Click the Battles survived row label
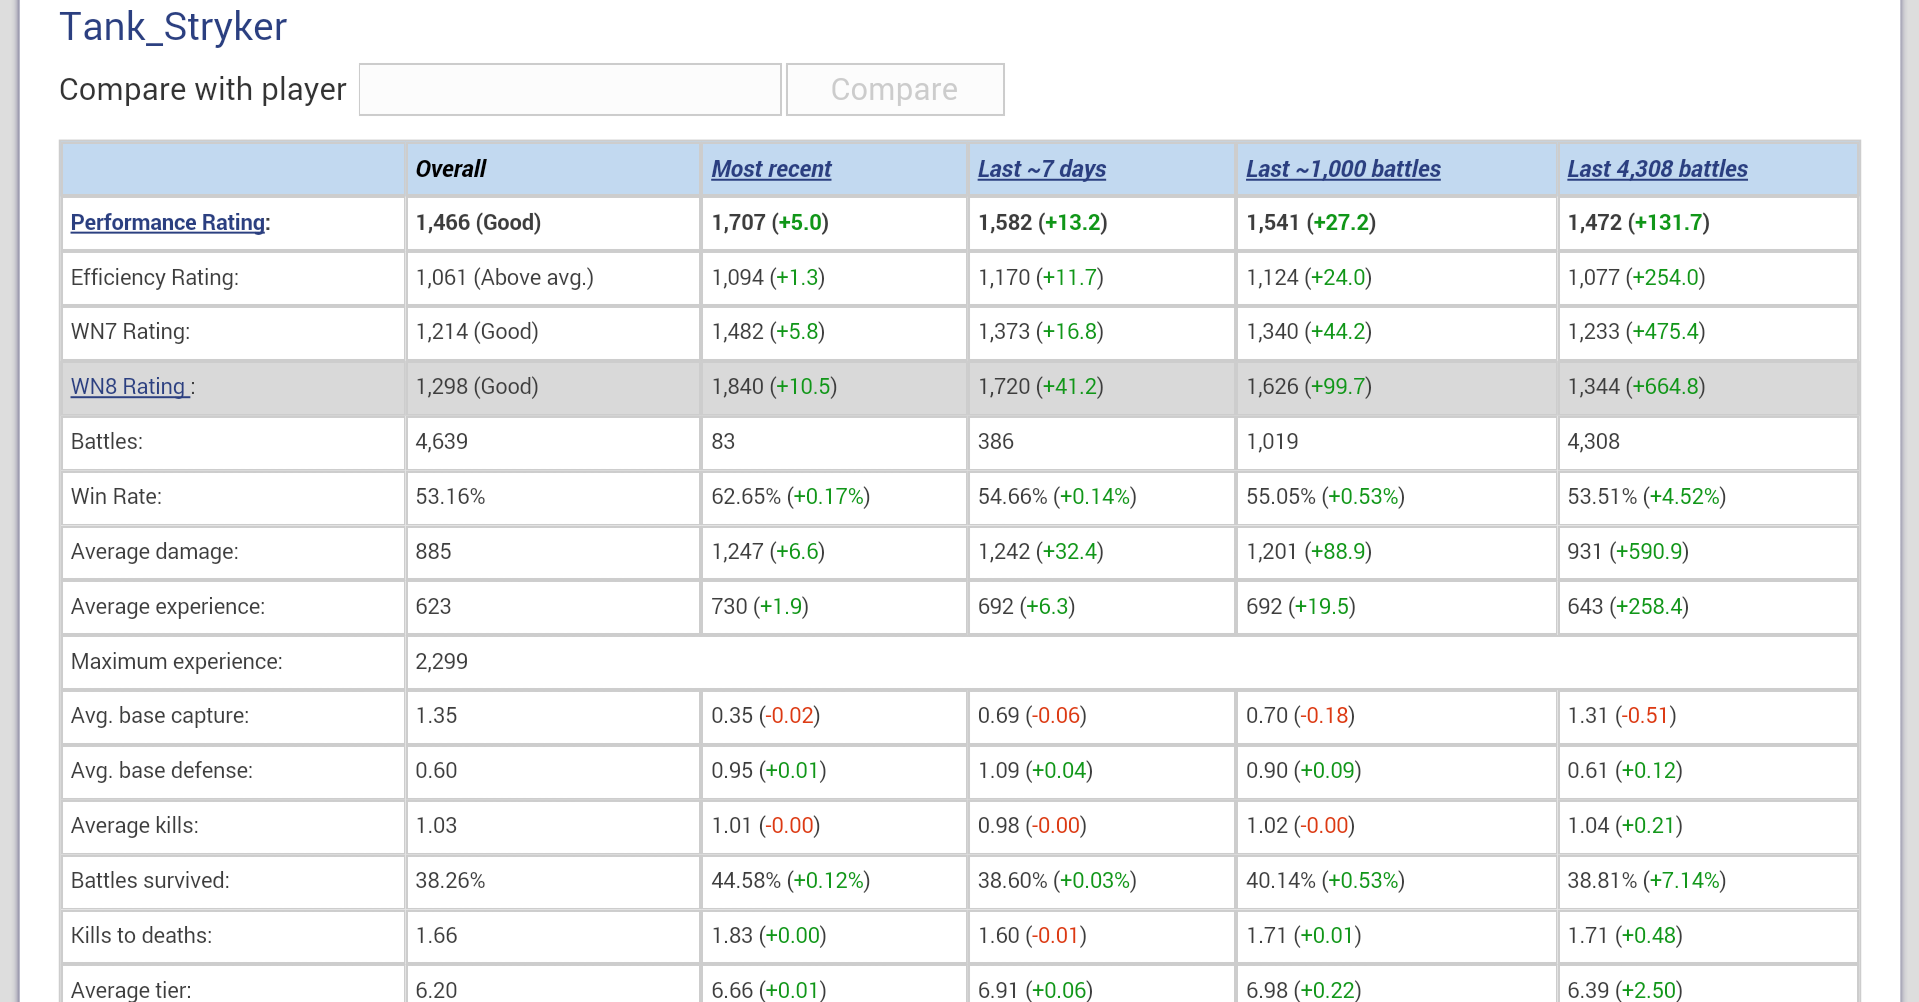This screenshot has height=1002, width=1919. [x=150, y=880]
